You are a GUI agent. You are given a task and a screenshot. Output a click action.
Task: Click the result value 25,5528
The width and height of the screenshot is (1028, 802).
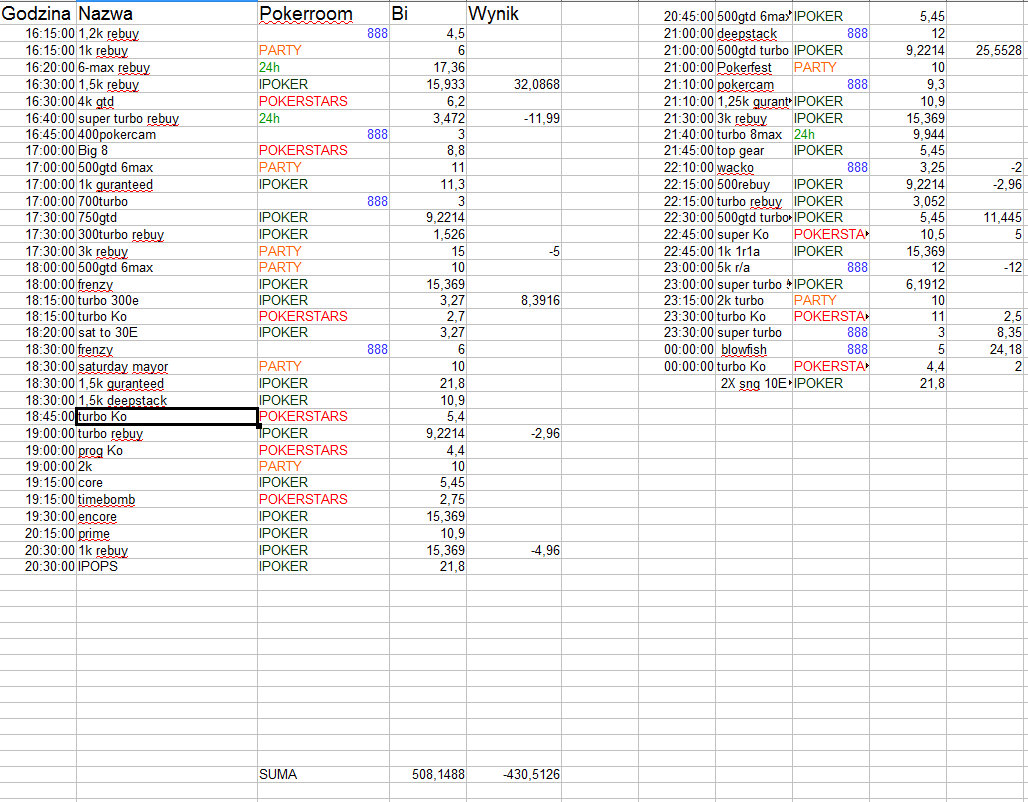pyautogui.click(x=985, y=50)
